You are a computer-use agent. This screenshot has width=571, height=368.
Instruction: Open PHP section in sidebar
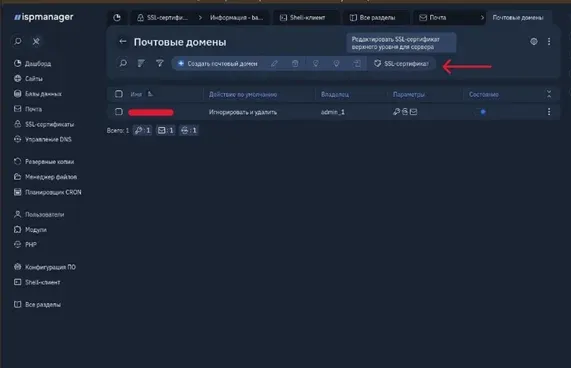25,245
